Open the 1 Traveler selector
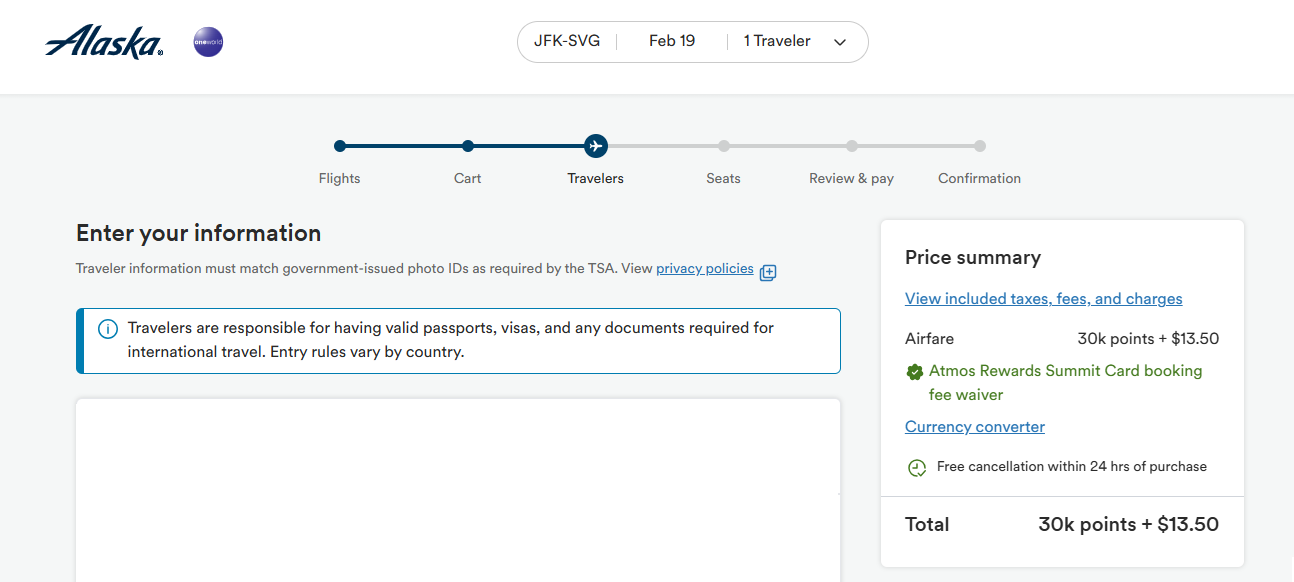 777,41
